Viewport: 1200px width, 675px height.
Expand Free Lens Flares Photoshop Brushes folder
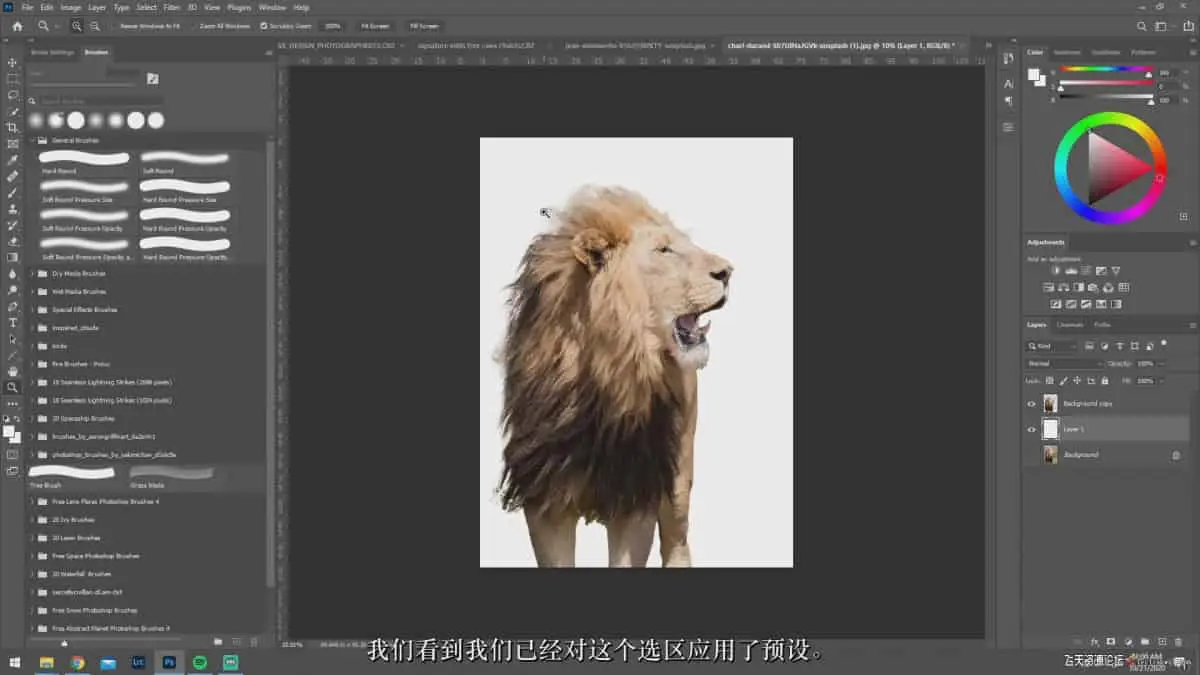pos(32,501)
